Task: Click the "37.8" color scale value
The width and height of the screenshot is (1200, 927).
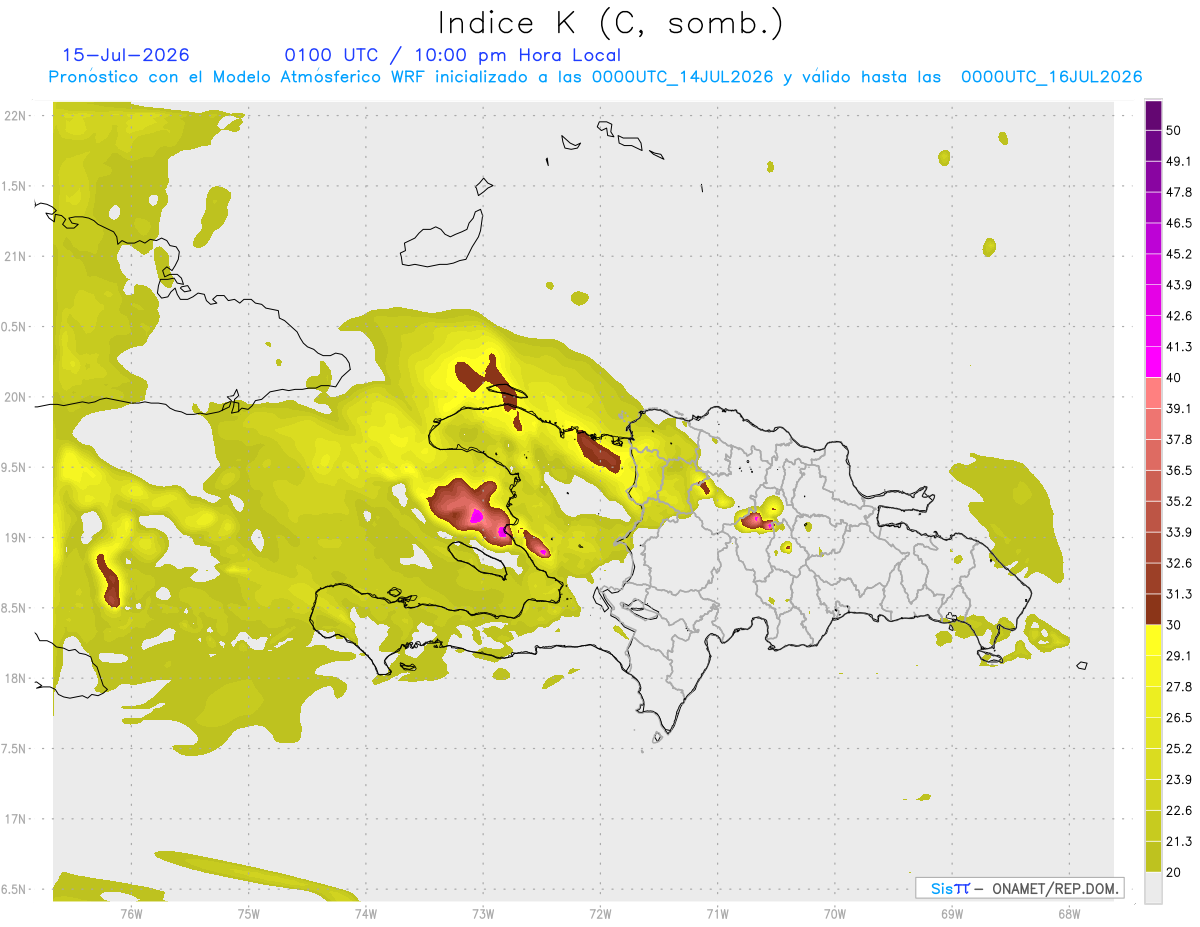Action: [x=1179, y=439]
